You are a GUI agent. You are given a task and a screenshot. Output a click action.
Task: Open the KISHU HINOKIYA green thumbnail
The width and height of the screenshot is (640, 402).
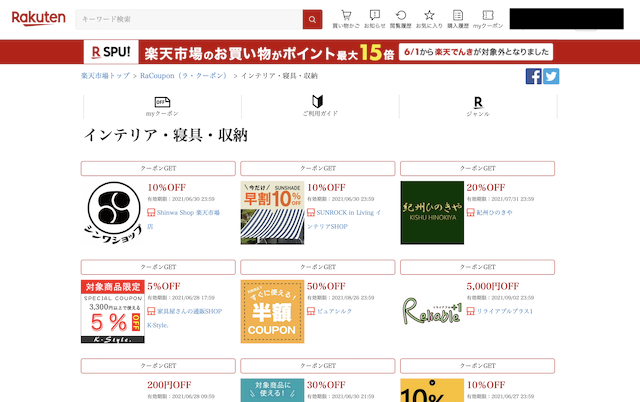tap(432, 213)
